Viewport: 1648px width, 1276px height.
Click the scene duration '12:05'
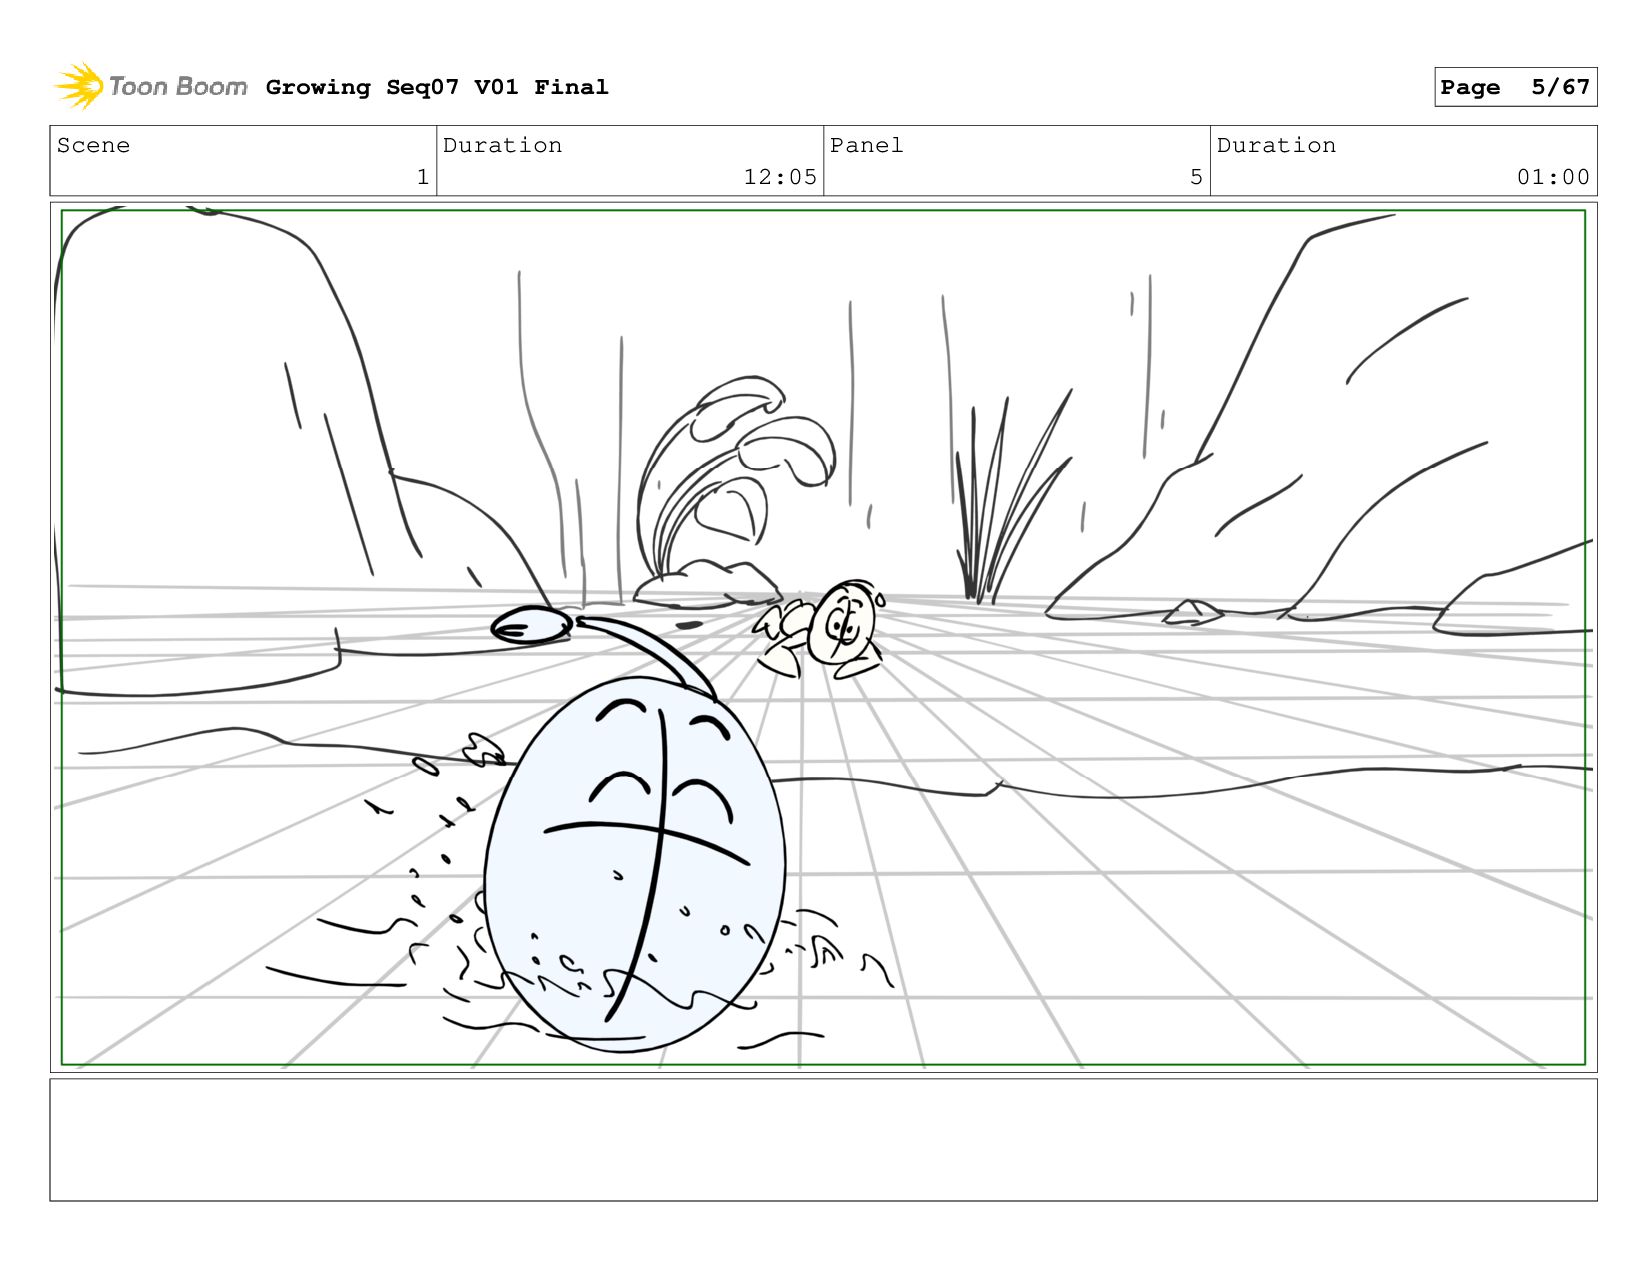tap(780, 177)
